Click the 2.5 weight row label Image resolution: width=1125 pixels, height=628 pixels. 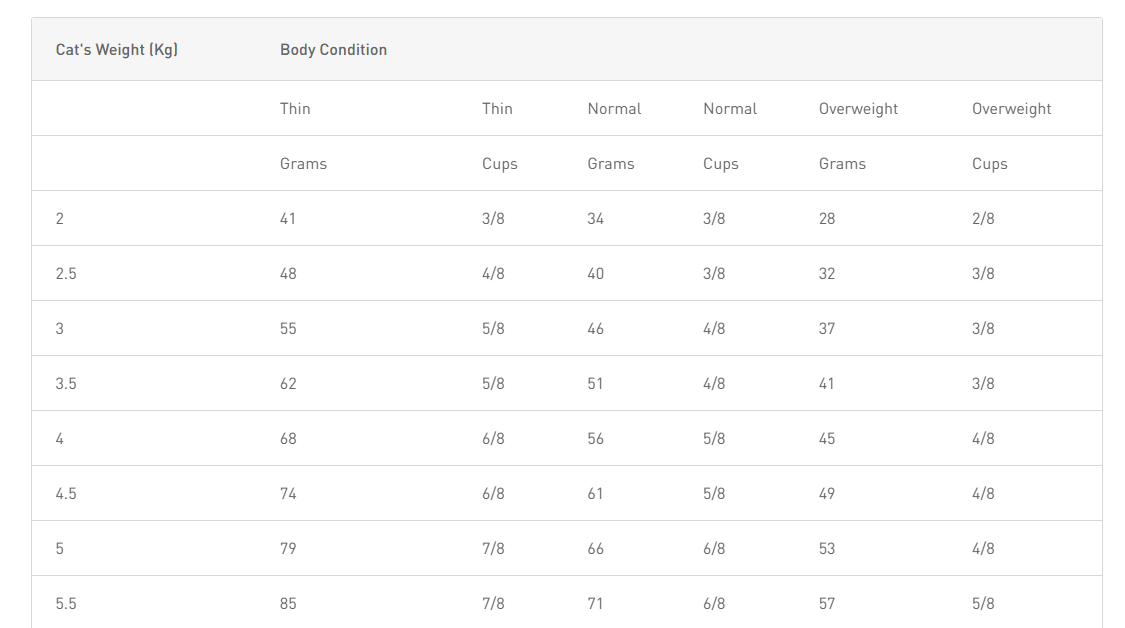pyautogui.click(x=66, y=274)
